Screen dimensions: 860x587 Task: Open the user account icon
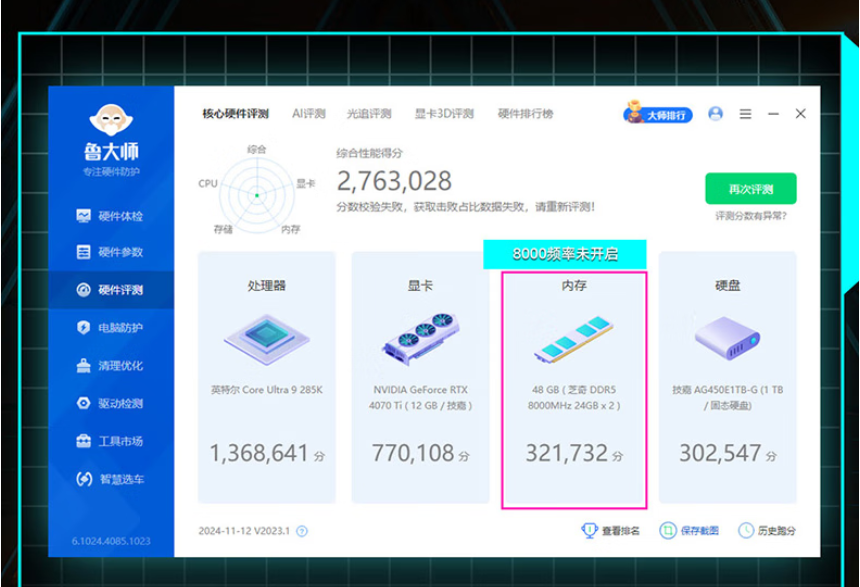(x=715, y=114)
